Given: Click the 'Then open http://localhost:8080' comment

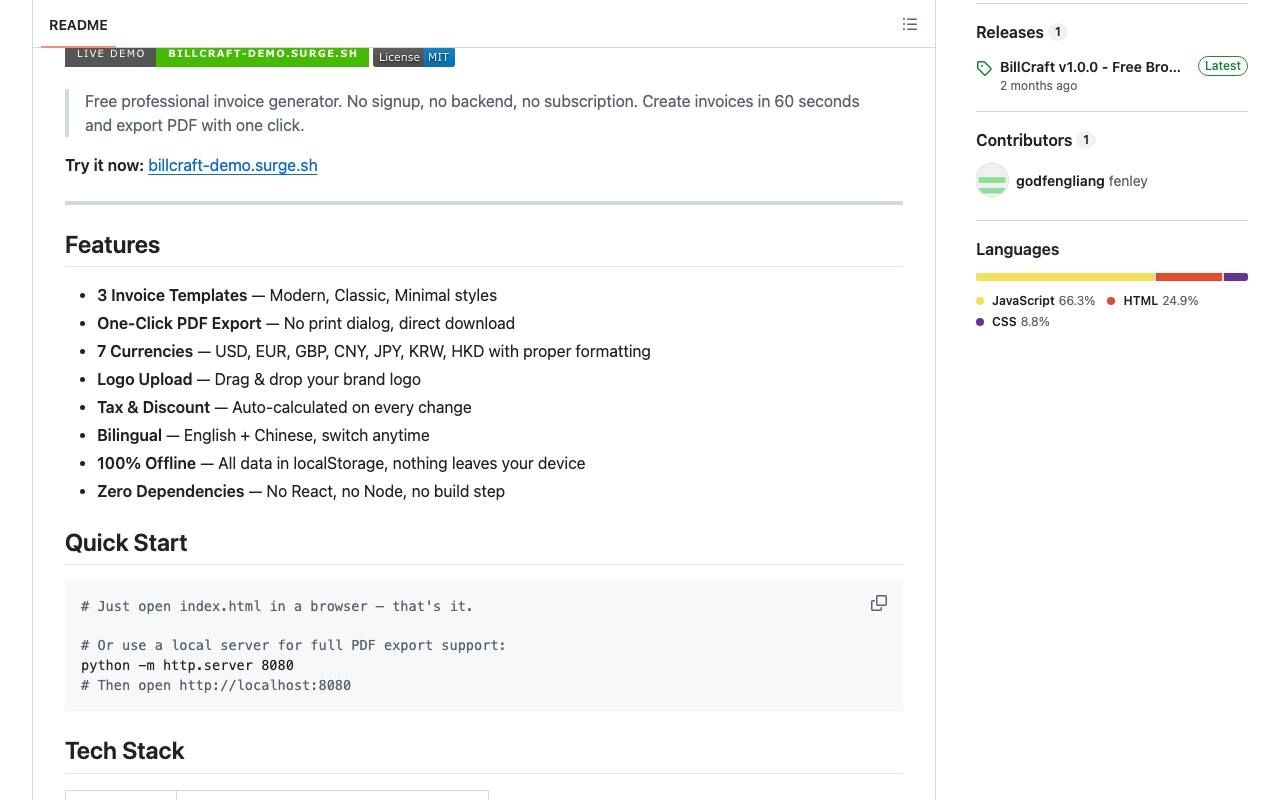Looking at the screenshot, I should [x=216, y=685].
